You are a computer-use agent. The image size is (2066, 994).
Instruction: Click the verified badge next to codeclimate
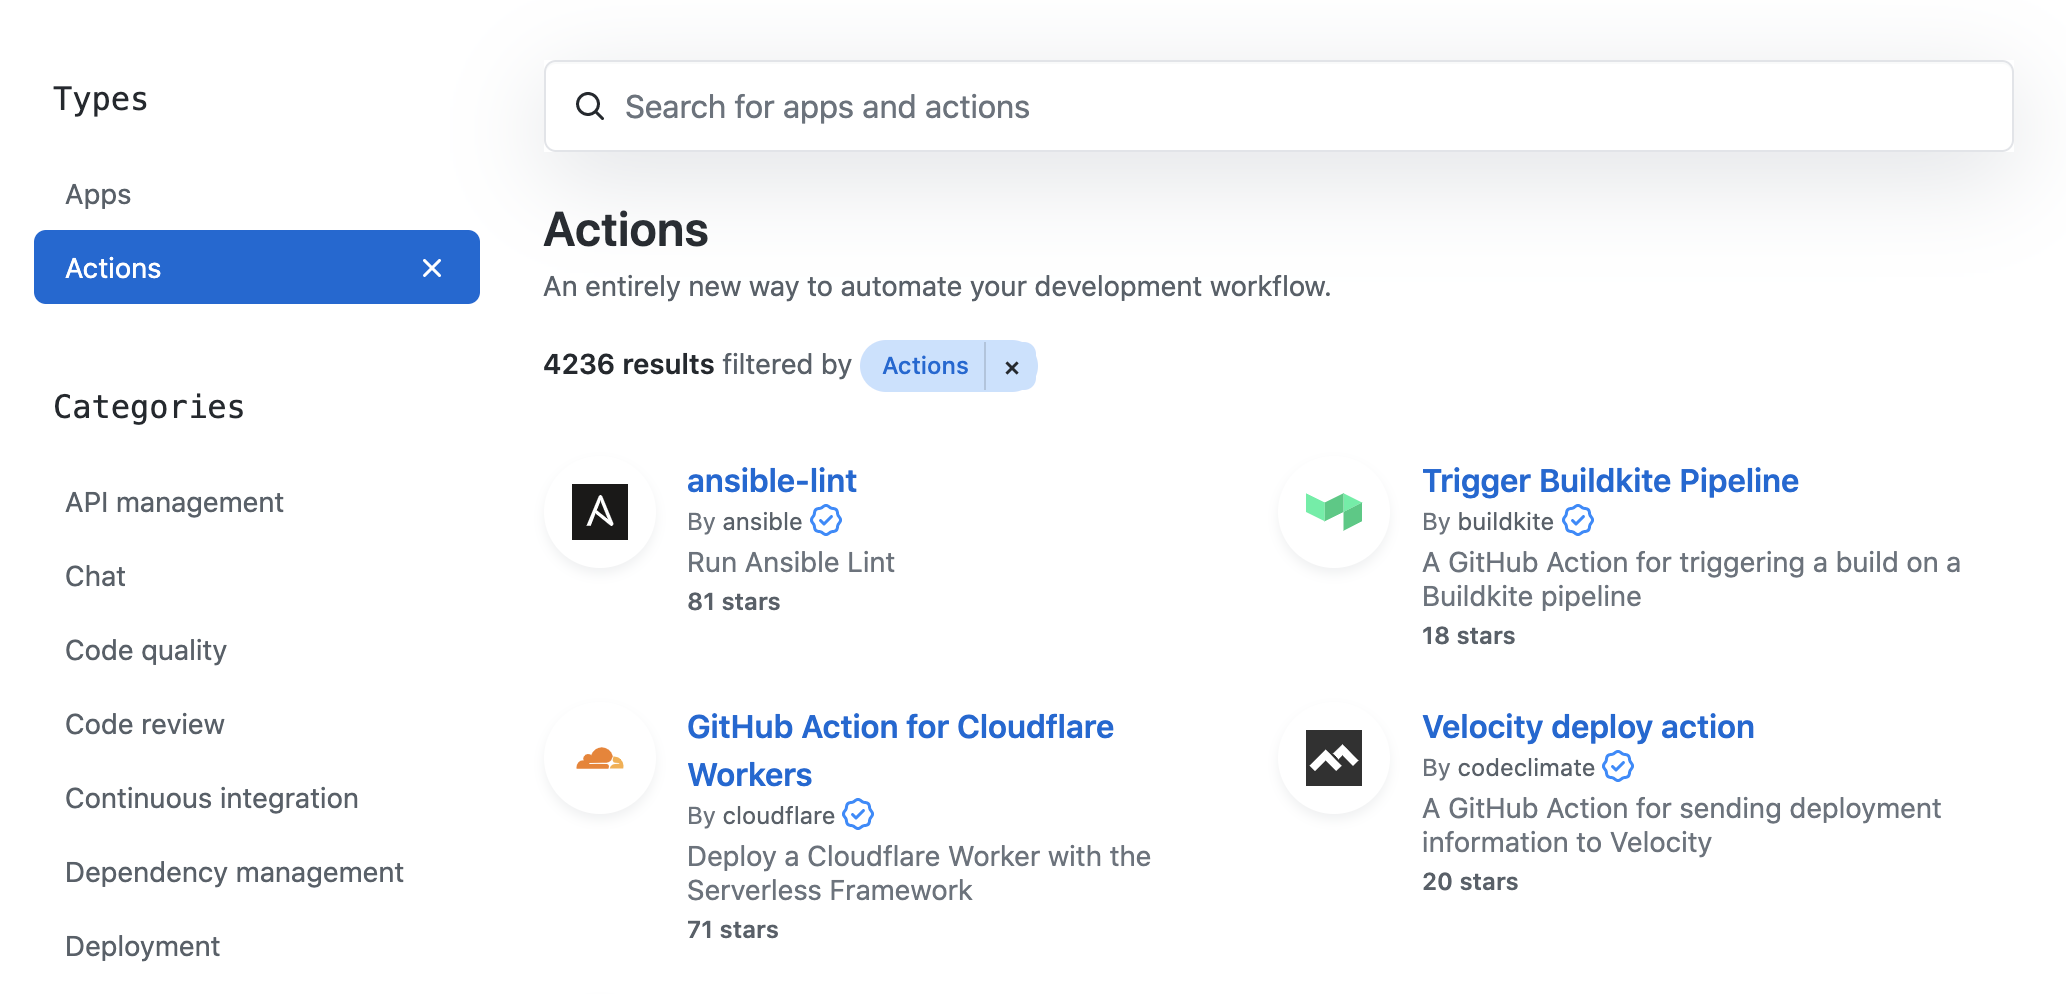coord(1617,767)
